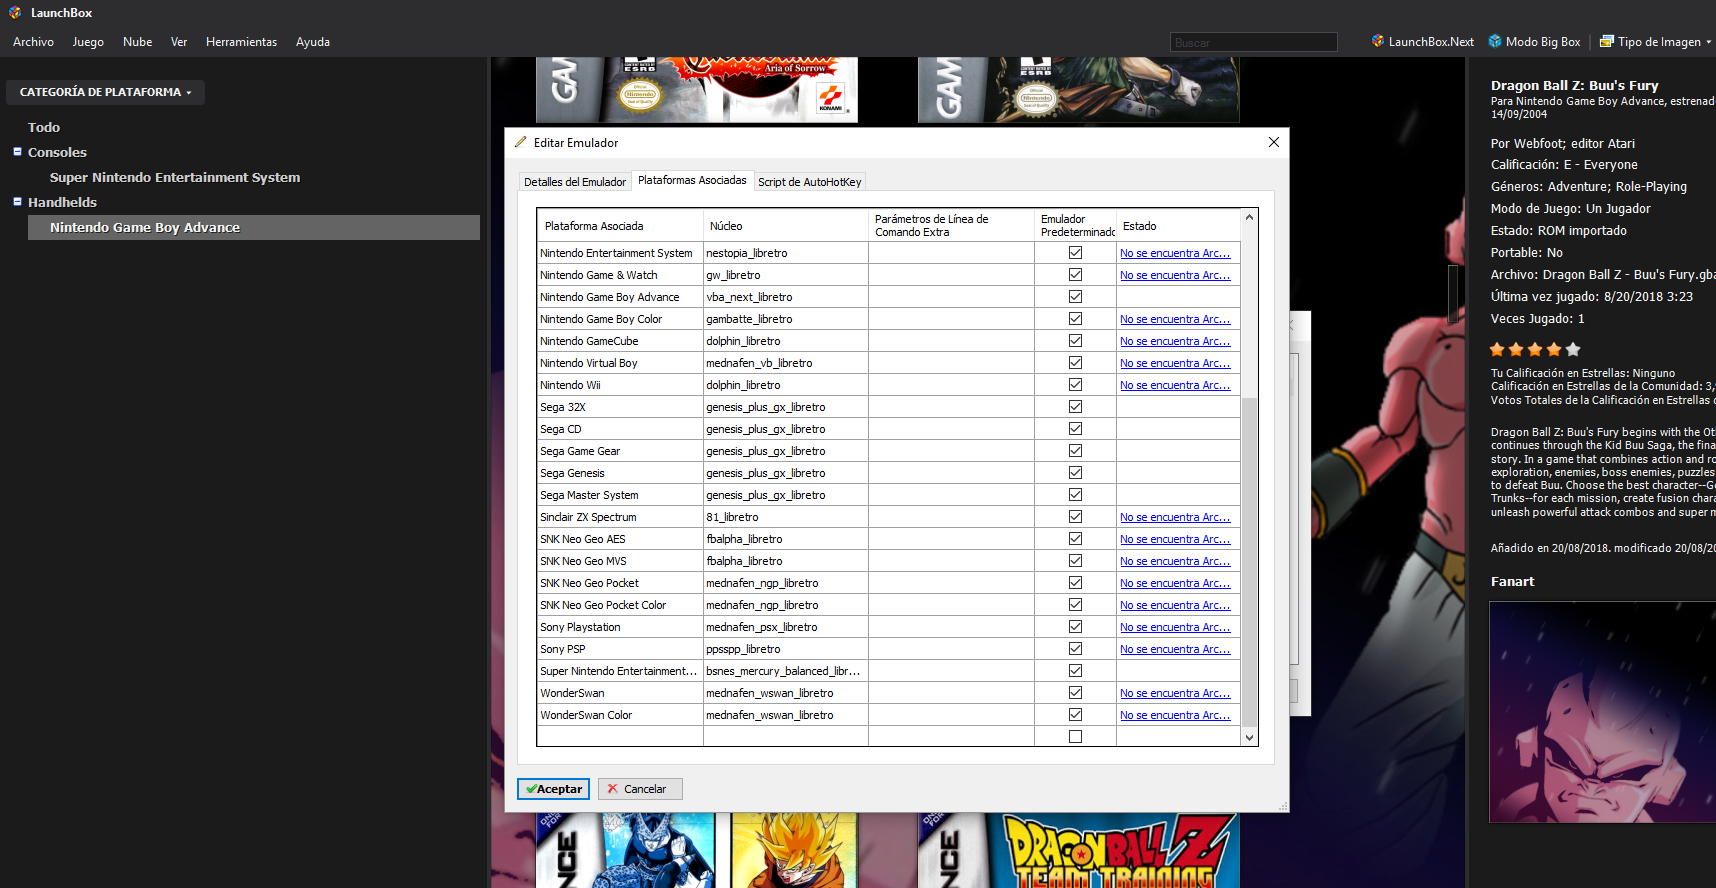The width and height of the screenshot is (1716, 888).
Task: Select the Nintendo Virtual Boy row
Action: click(889, 363)
